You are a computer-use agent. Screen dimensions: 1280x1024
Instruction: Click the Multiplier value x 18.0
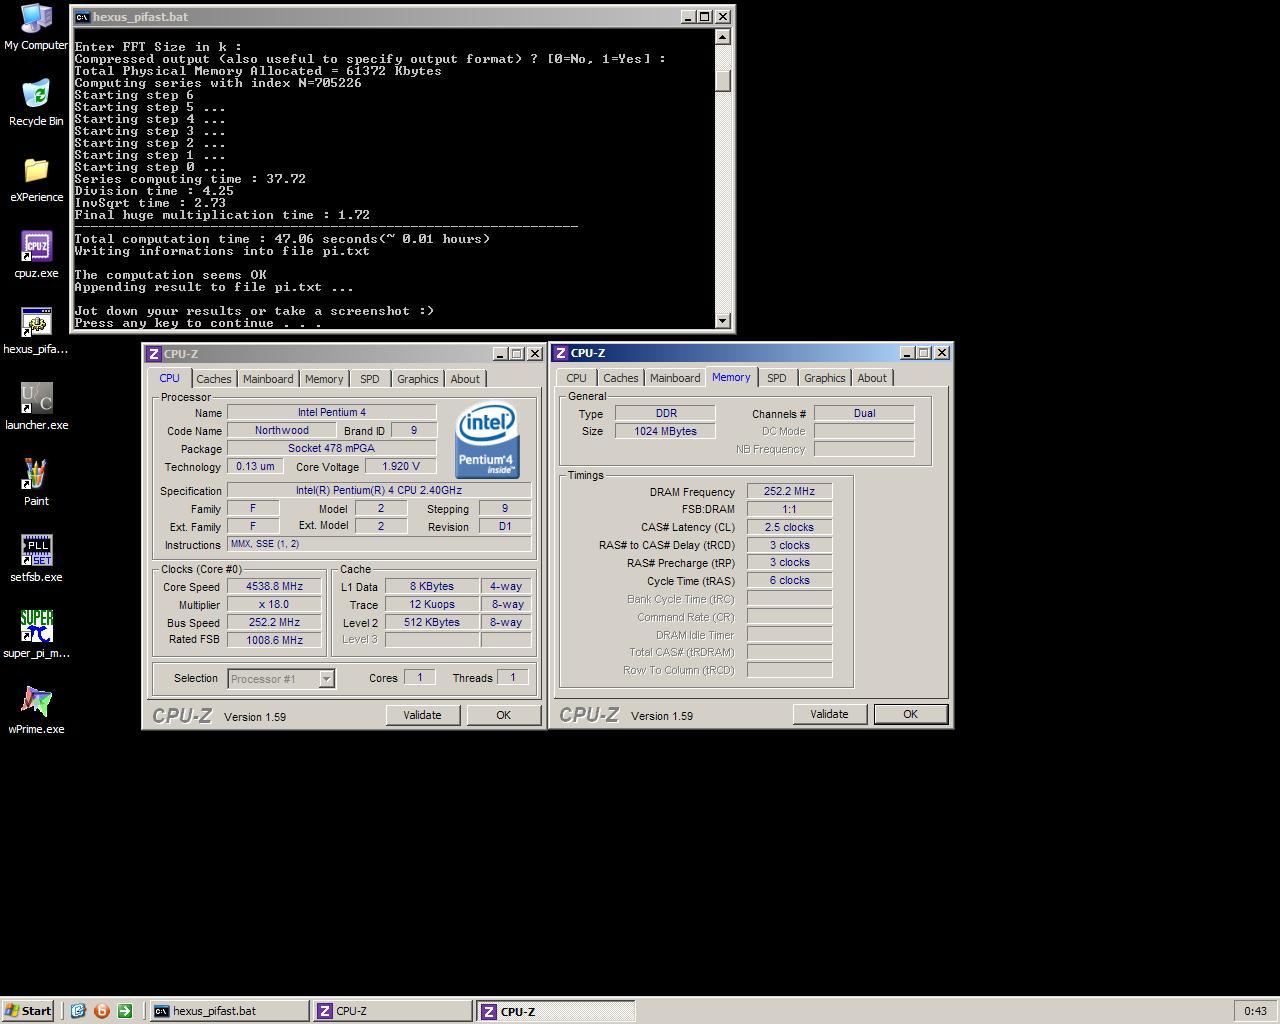274,605
